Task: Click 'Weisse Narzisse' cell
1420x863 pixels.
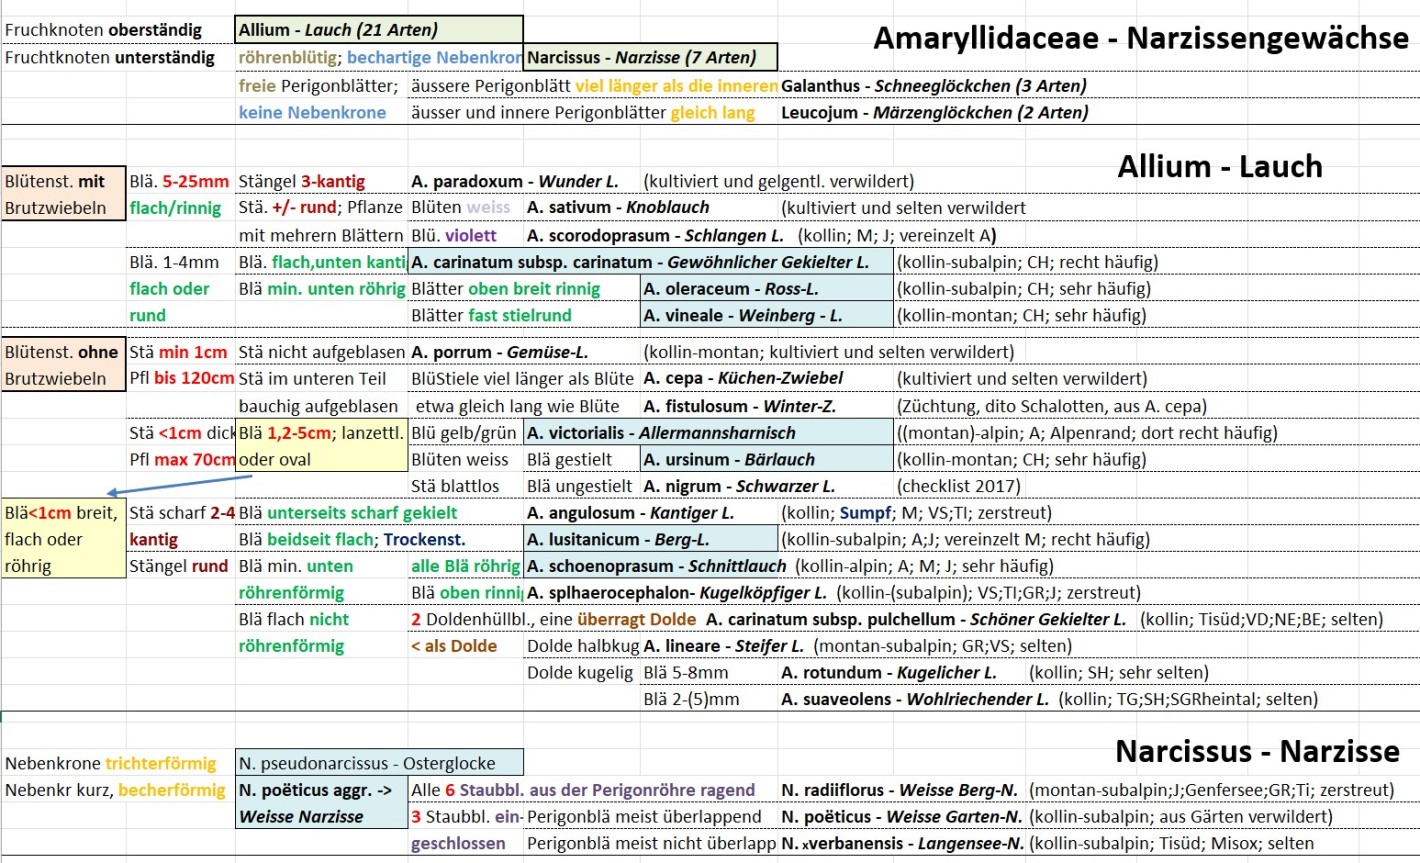Action: (322, 816)
